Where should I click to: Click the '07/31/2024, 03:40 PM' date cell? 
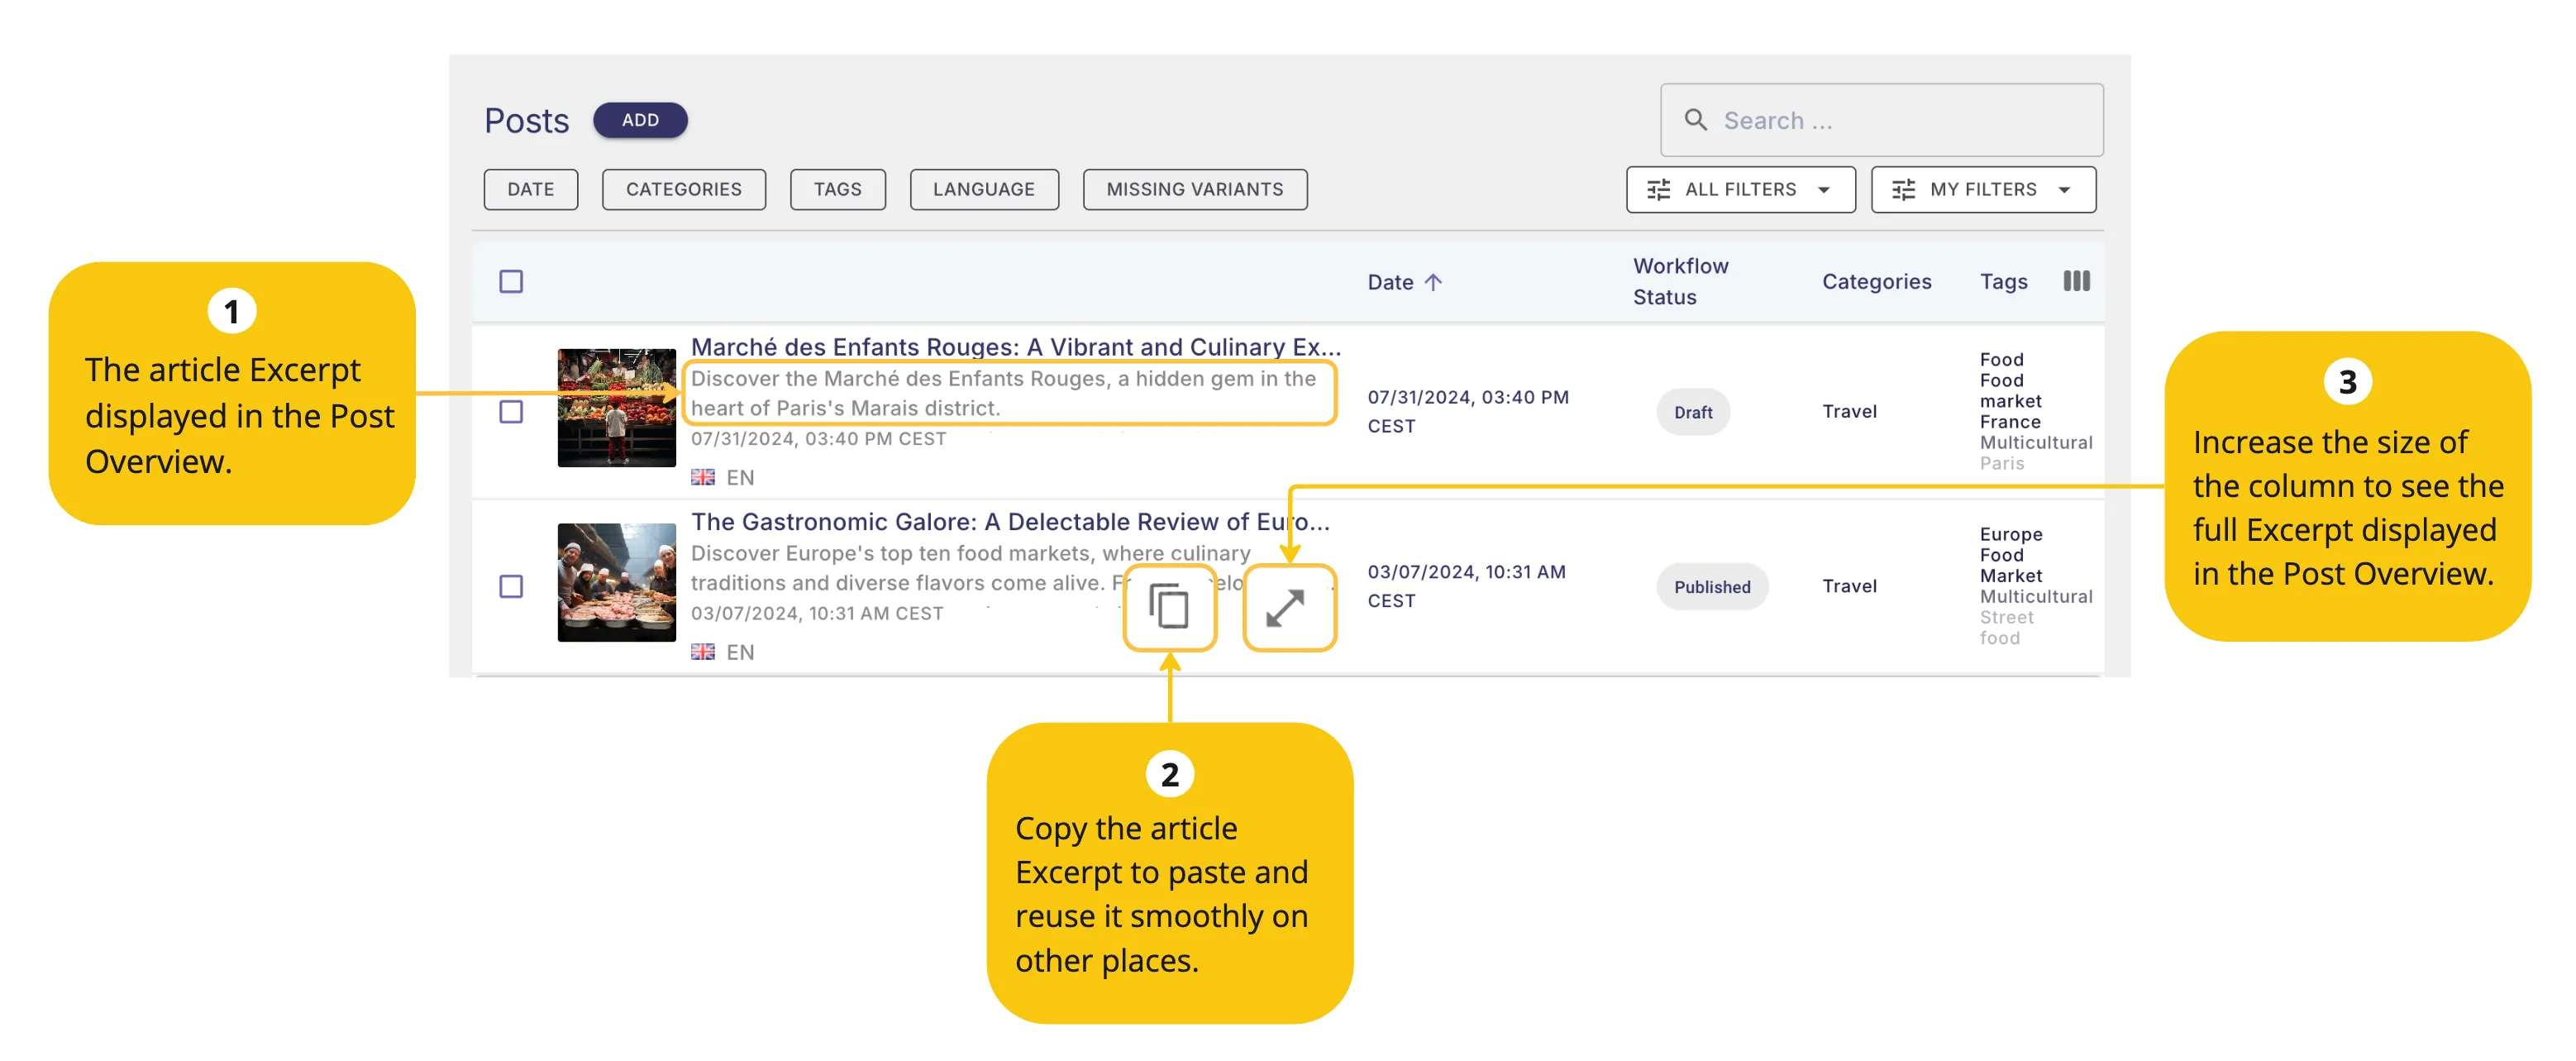[x=1468, y=411]
